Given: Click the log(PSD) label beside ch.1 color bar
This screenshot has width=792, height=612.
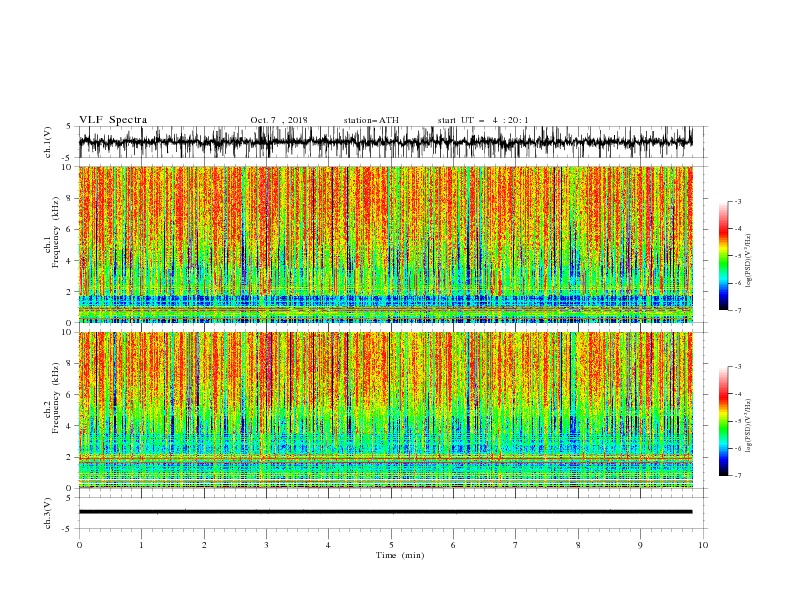Looking at the screenshot, I should coord(748,261).
